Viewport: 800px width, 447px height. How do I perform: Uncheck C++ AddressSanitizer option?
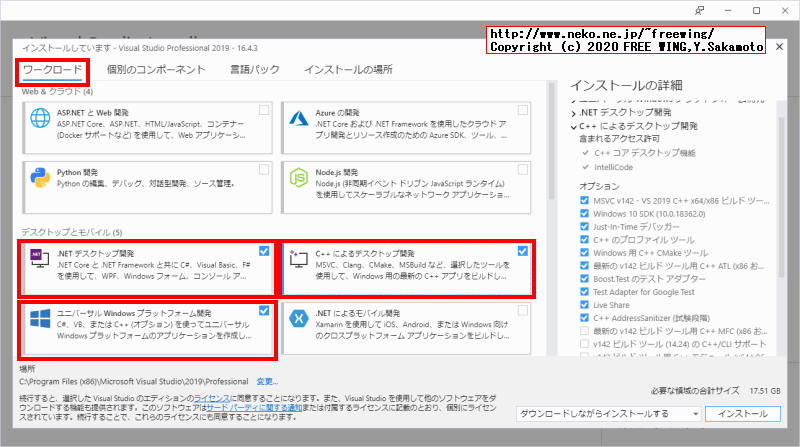(584, 318)
